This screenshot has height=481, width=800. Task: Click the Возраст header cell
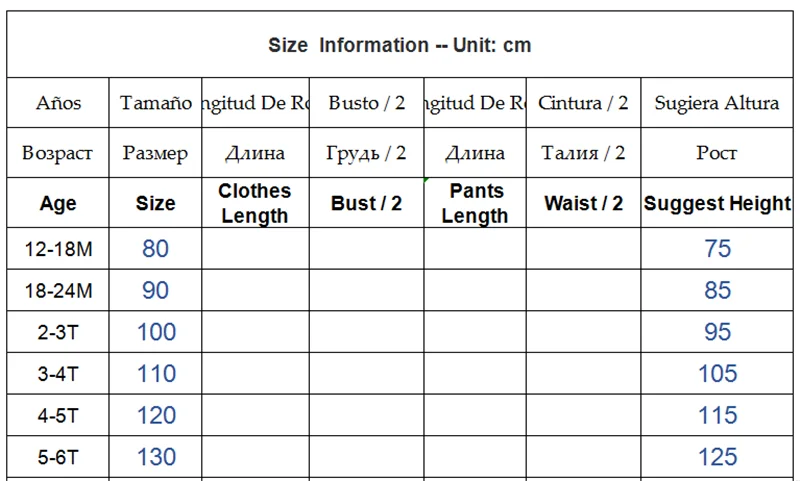tap(58, 153)
